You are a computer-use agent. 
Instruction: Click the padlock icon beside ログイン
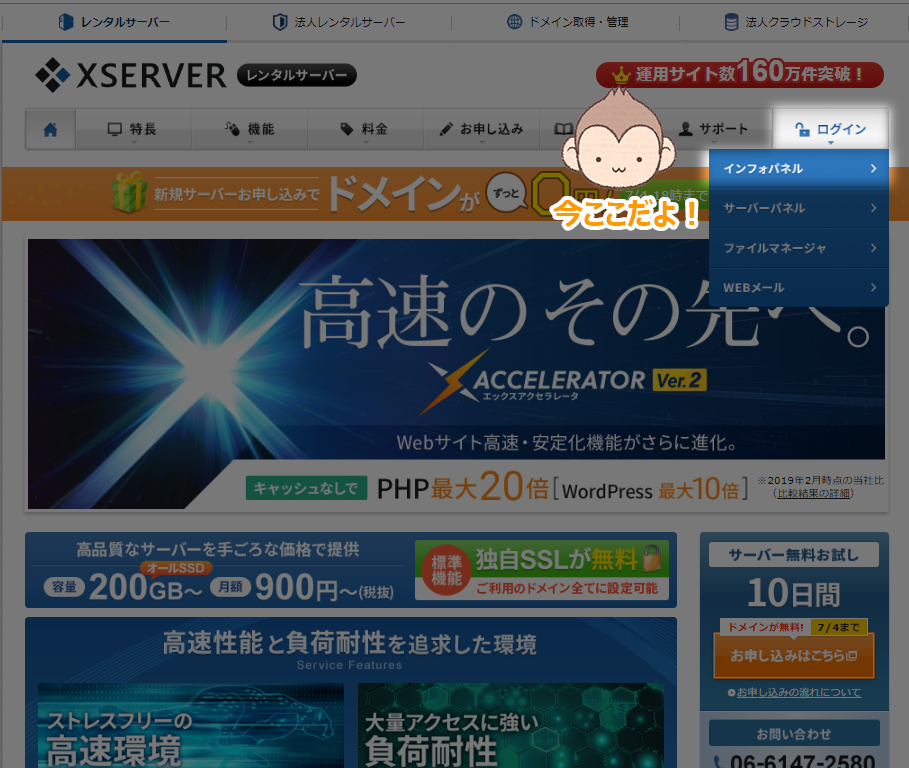(802, 129)
